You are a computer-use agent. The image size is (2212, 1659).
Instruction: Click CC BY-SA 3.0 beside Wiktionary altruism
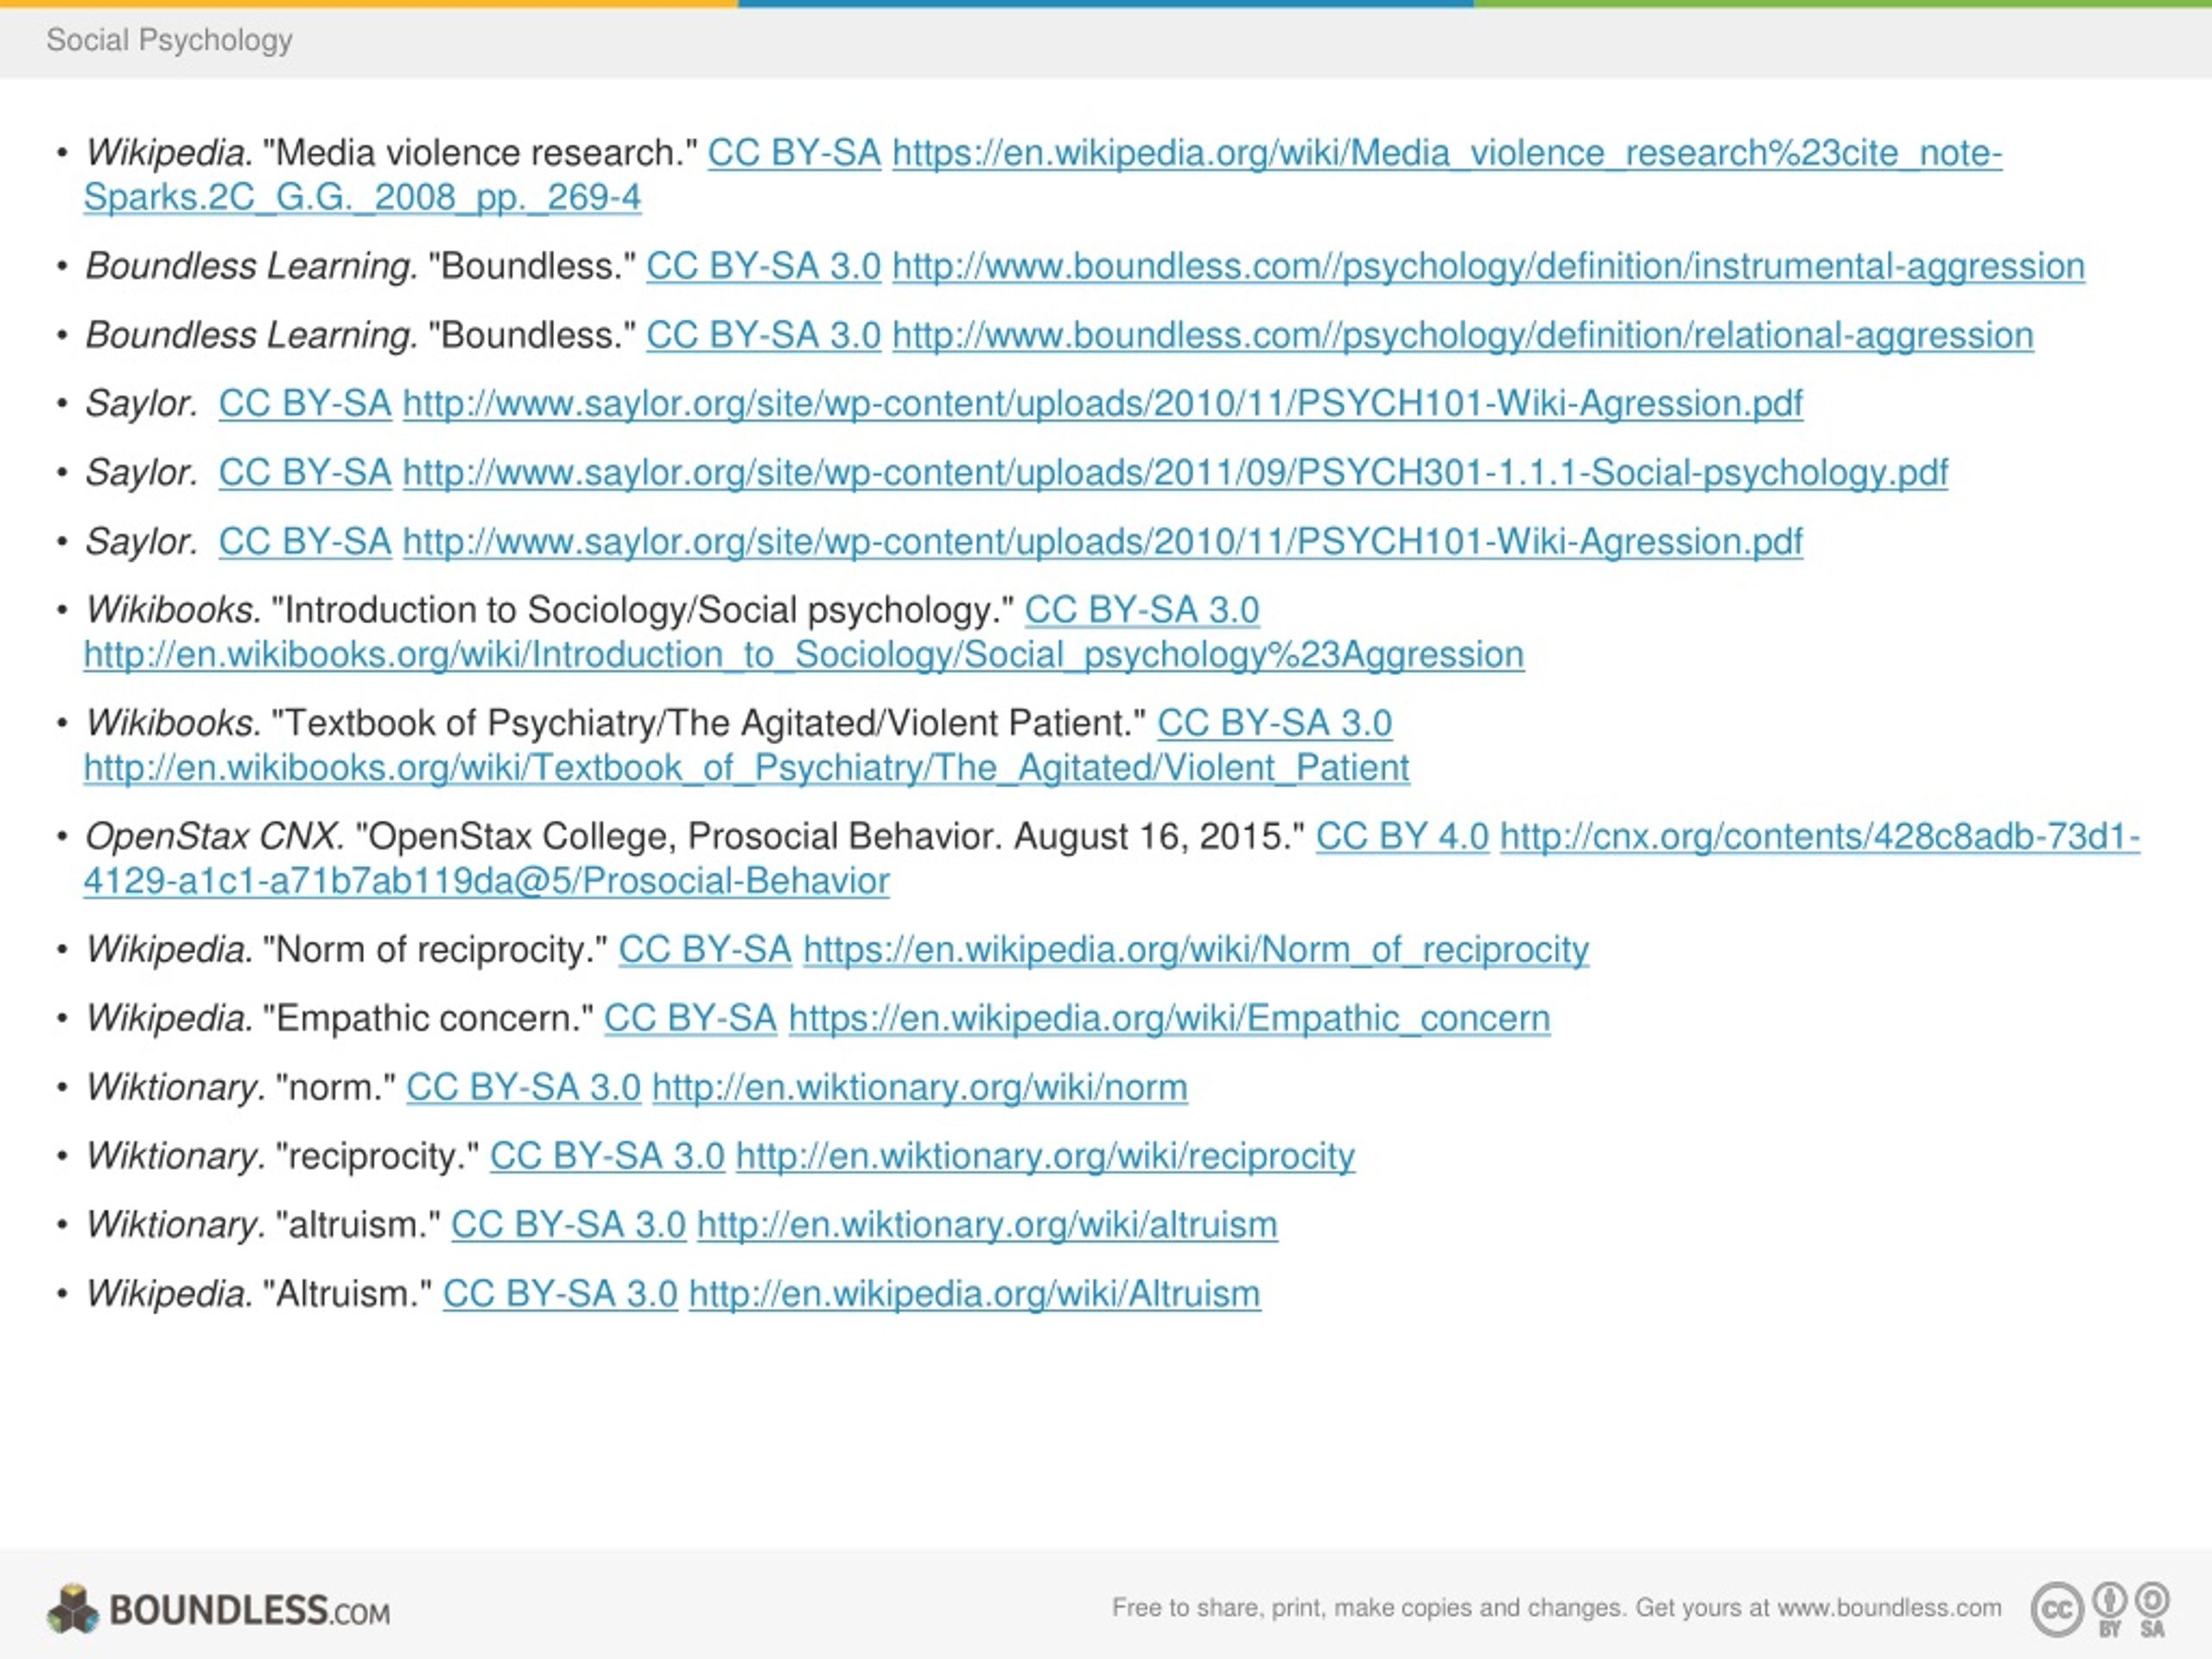568,1226
